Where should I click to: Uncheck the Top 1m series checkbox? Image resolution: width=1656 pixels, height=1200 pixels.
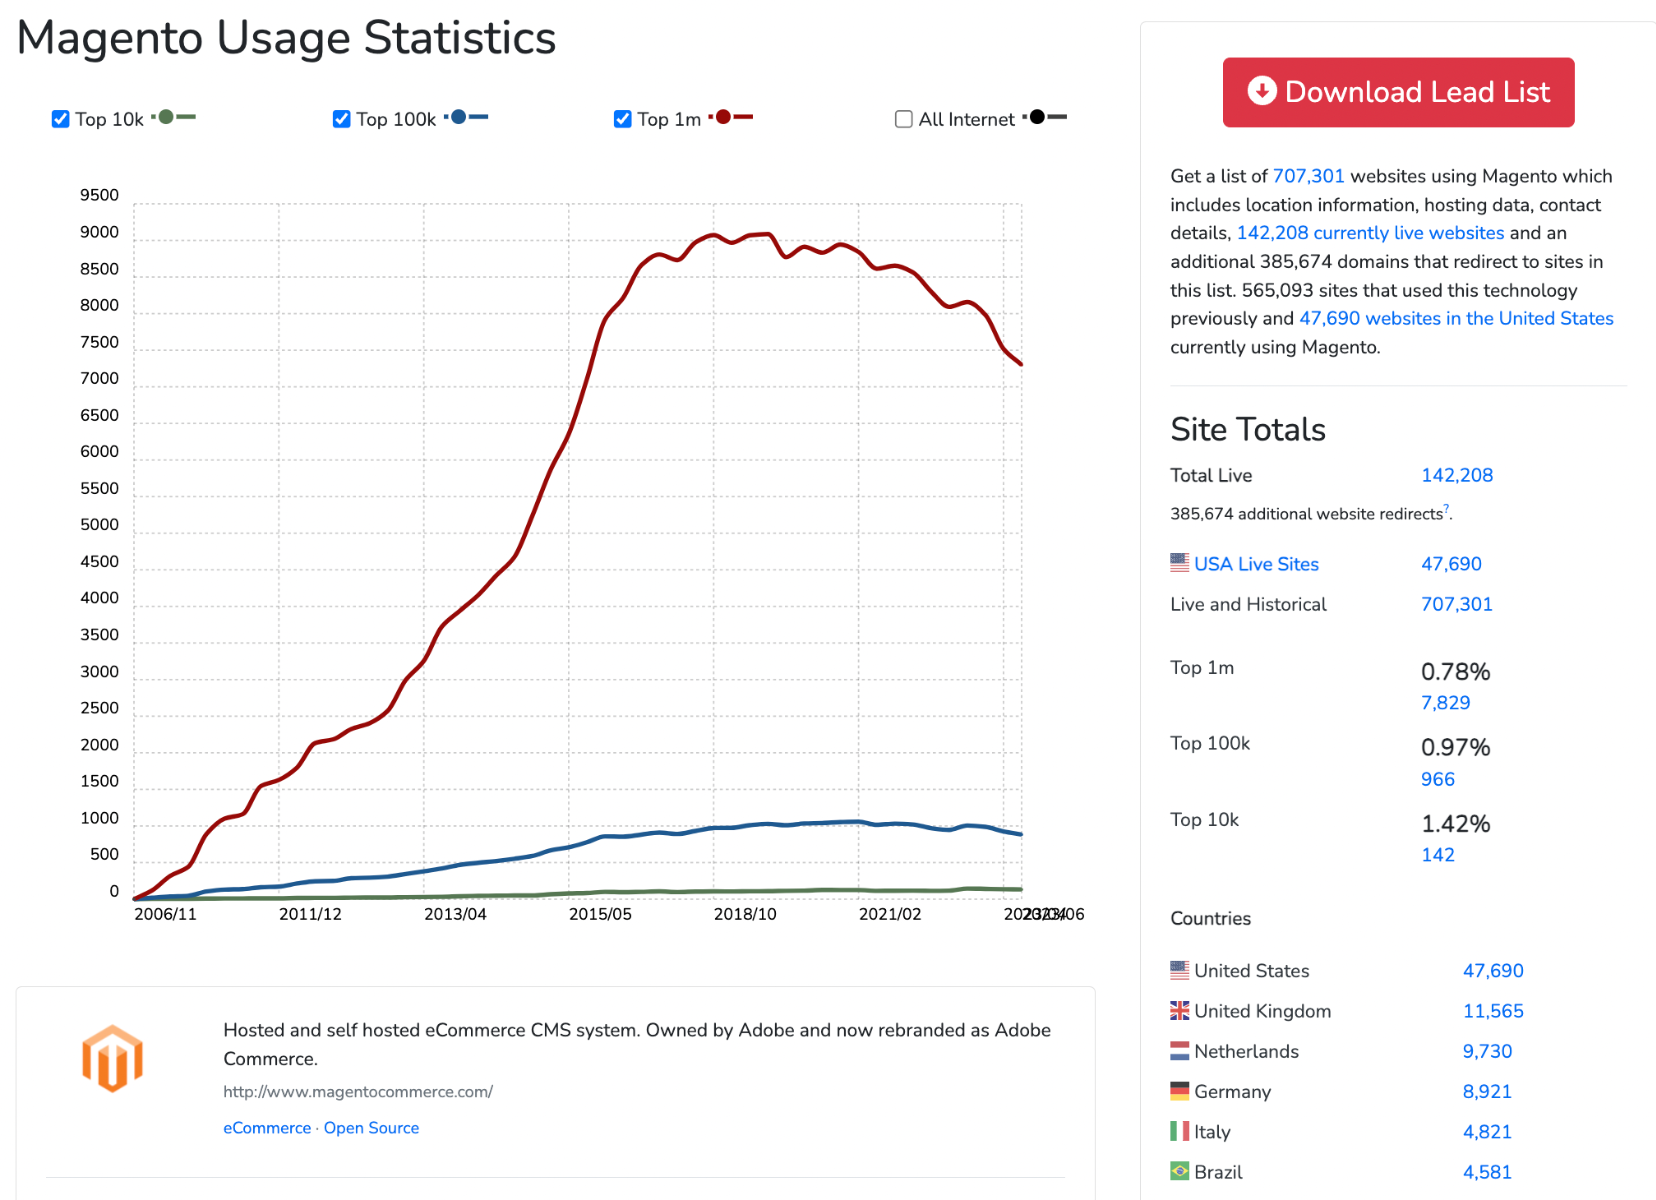622,119
